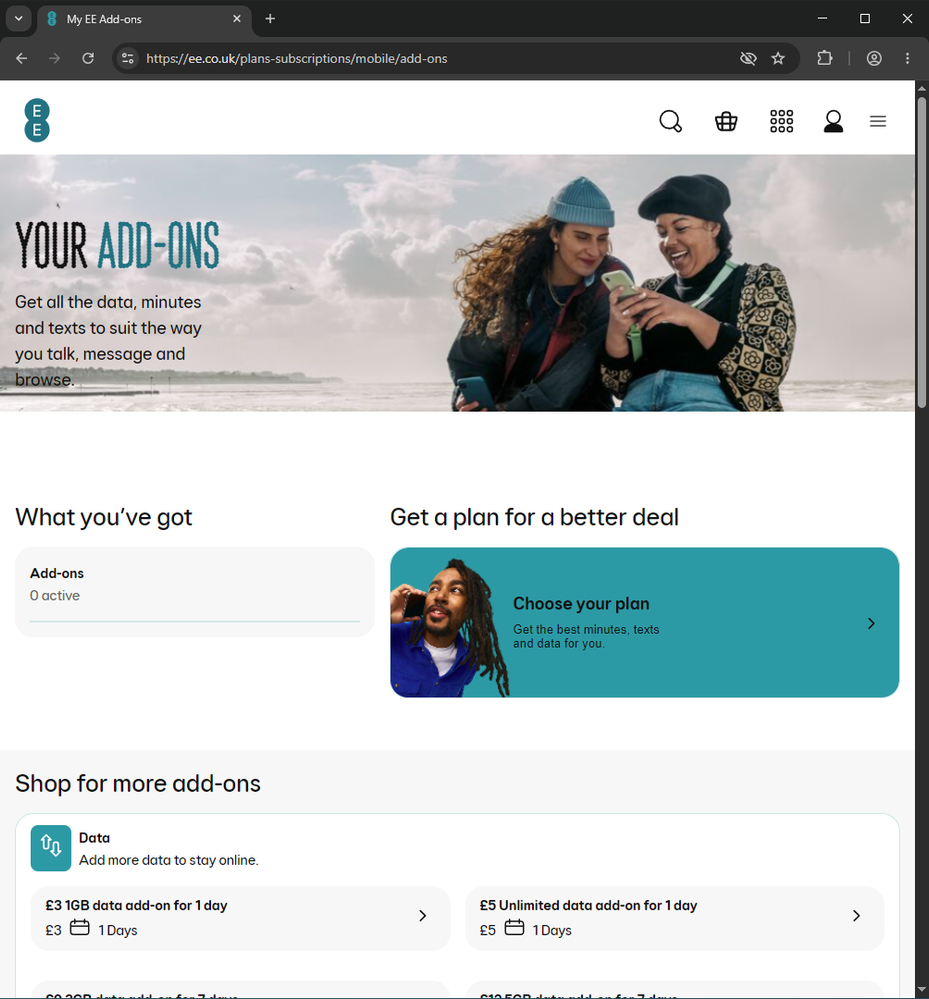Click 'Get a plan for a better deal' heading
The width and height of the screenshot is (929, 999).
[x=534, y=517]
